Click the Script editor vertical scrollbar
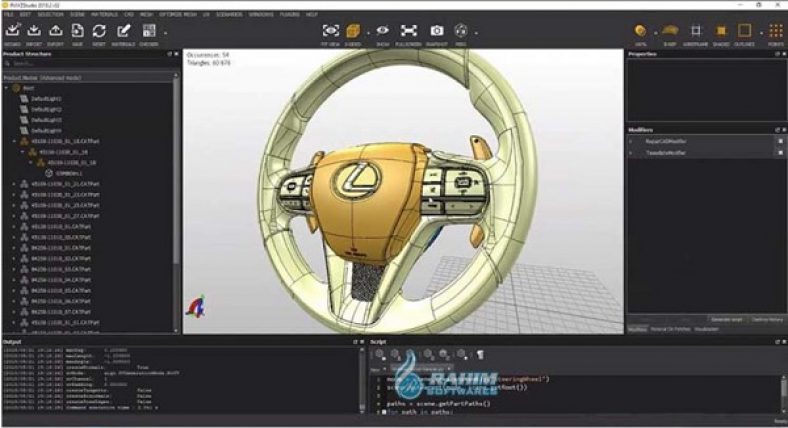This screenshot has width=788, height=428. [783, 394]
